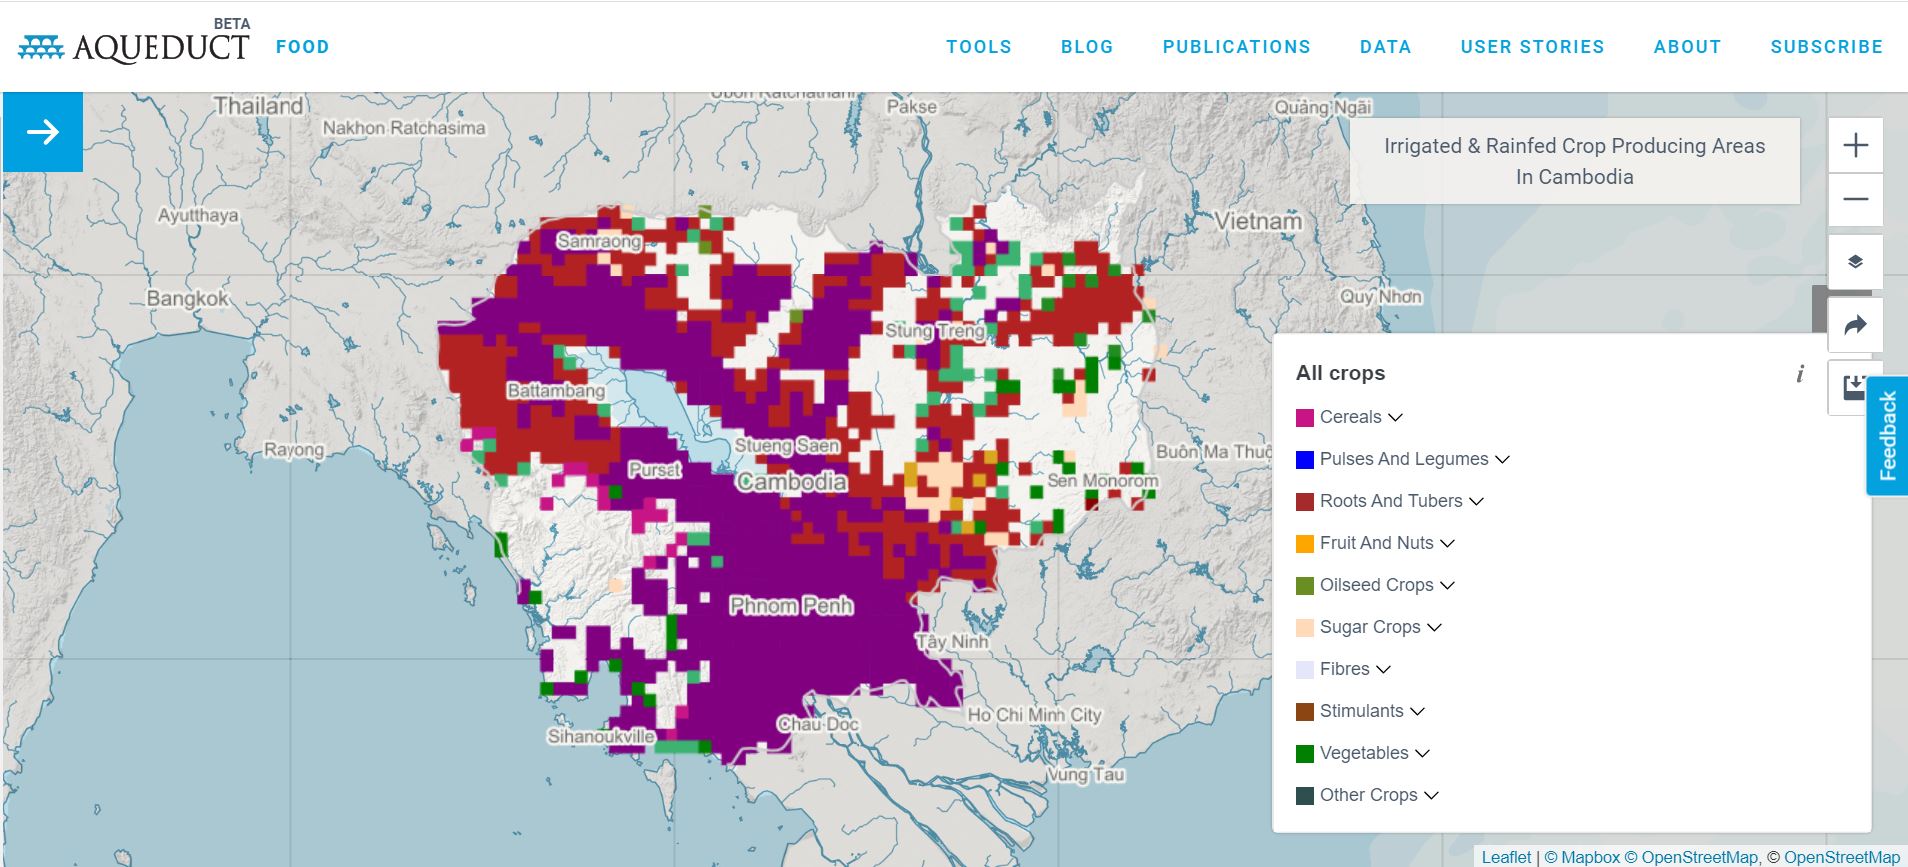This screenshot has width=1908, height=867.
Task: Click the share arrow icon
Action: tap(1855, 325)
